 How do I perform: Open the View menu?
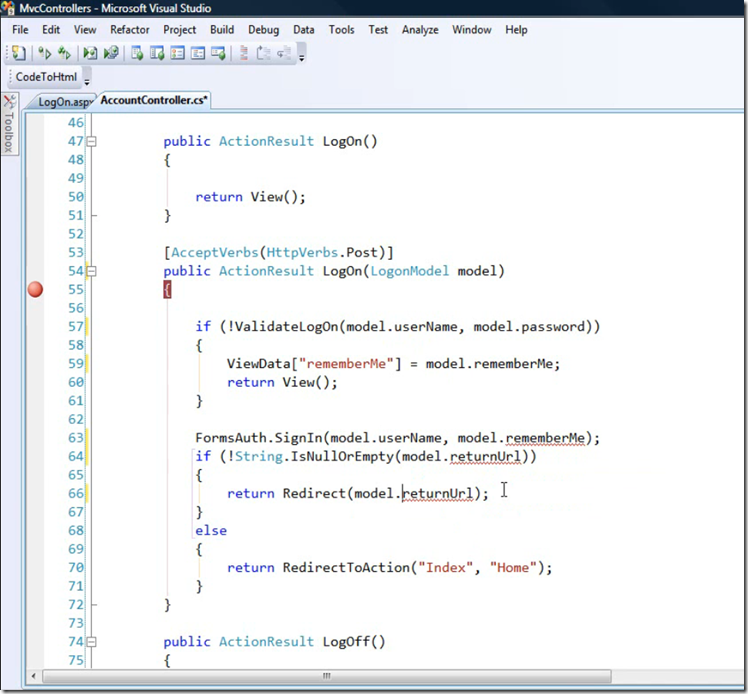tap(85, 30)
